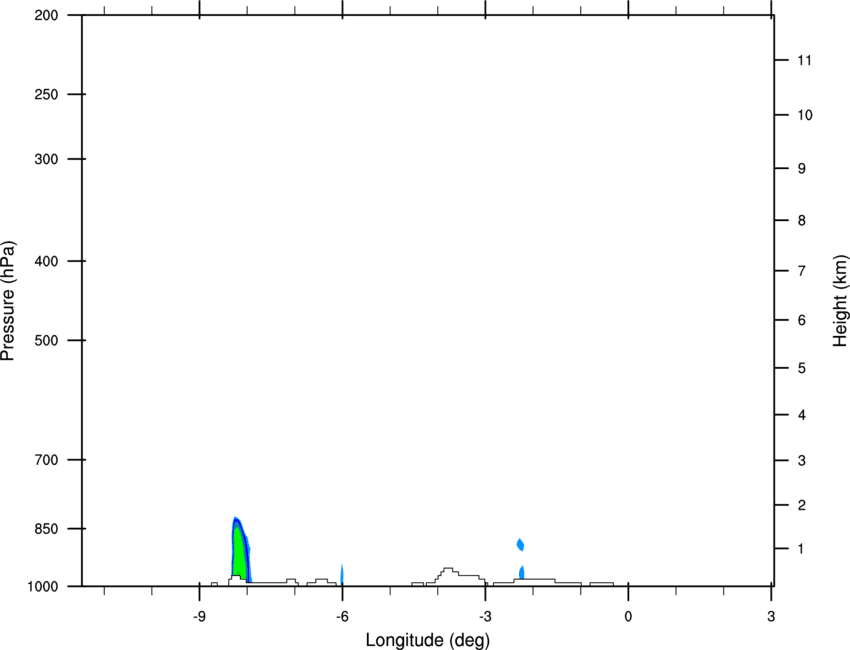Click the 250 pressure tick label
Image resolution: width=850 pixels, height=650 pixels.
(x=46, y=94)
